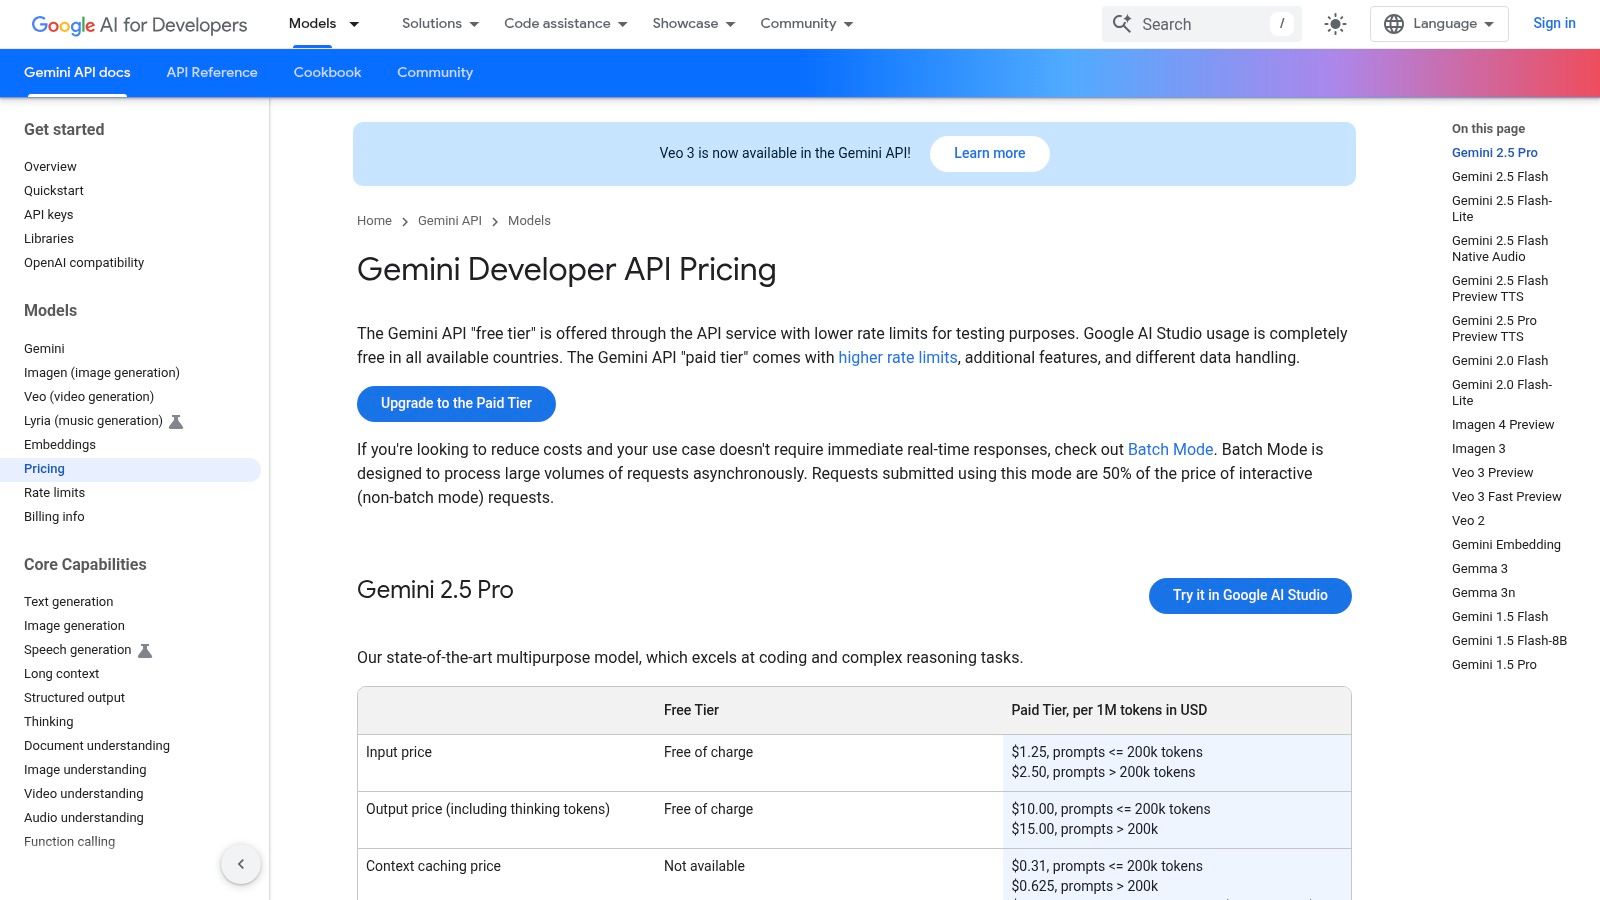Switch to the API Reference tab
This screenshot has height=900, width=1600.
[x=212, y=72]
